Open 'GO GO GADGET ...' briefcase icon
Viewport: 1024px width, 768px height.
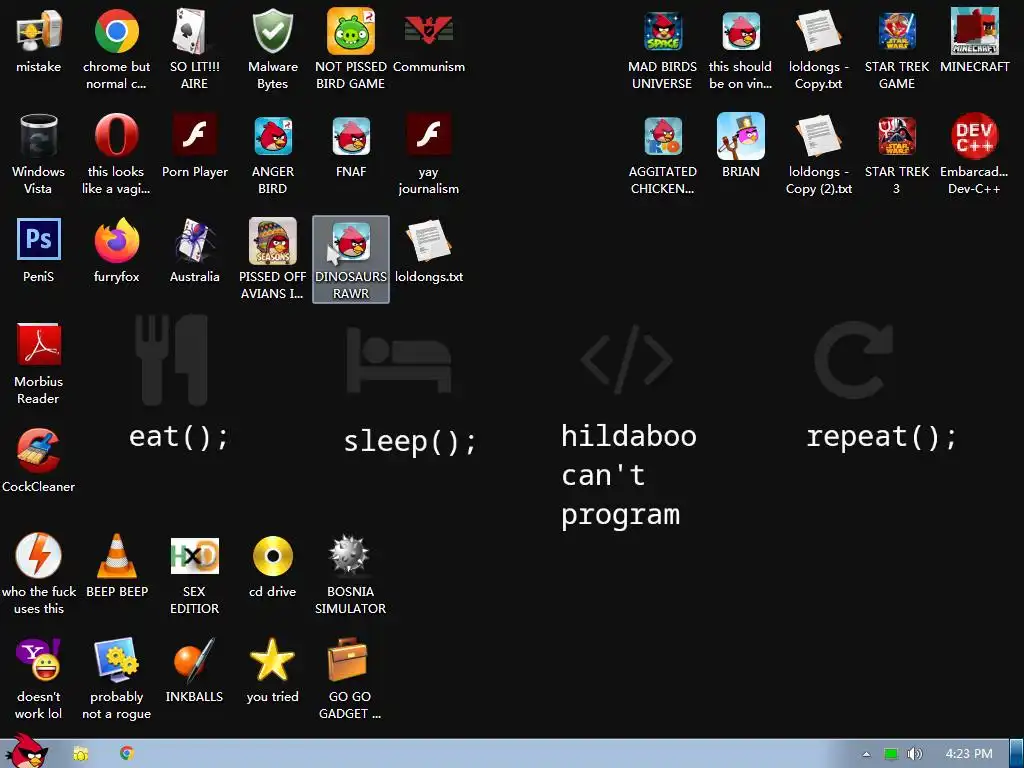coord(348,660)
